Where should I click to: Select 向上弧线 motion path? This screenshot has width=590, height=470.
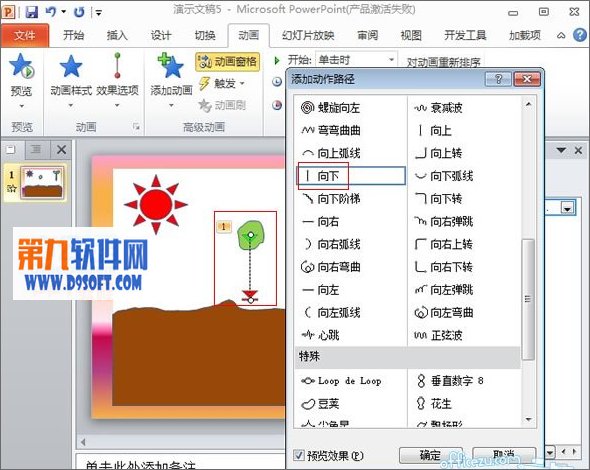coord(331,153)
